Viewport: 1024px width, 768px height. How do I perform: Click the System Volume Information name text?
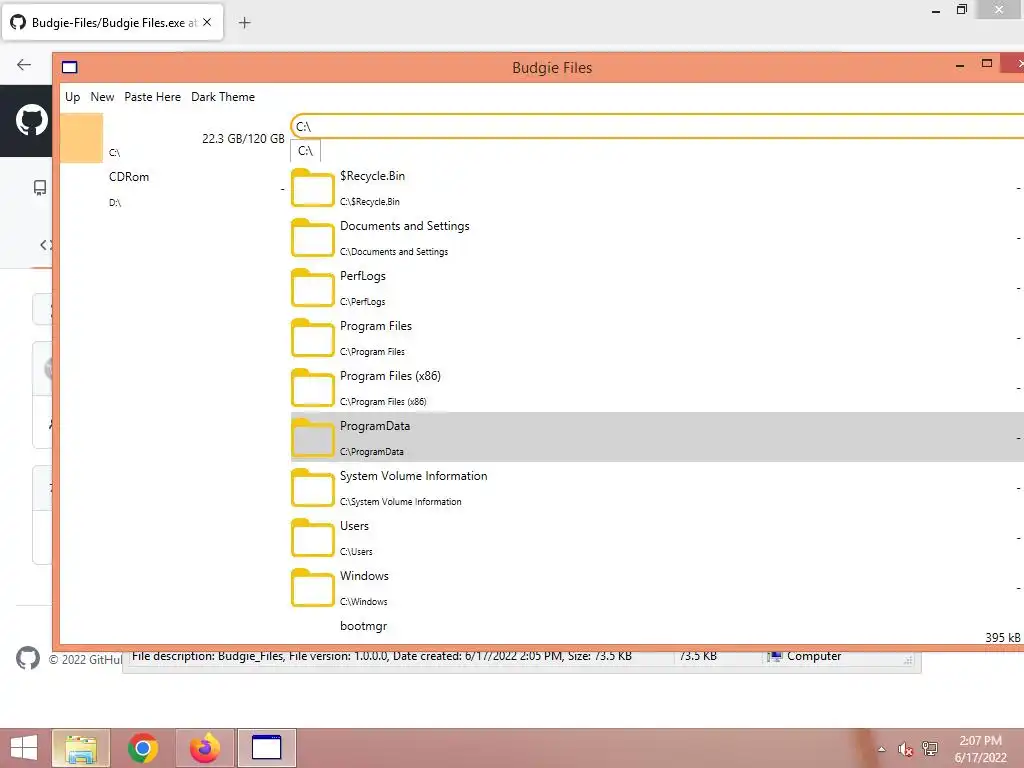click(413, 476)
